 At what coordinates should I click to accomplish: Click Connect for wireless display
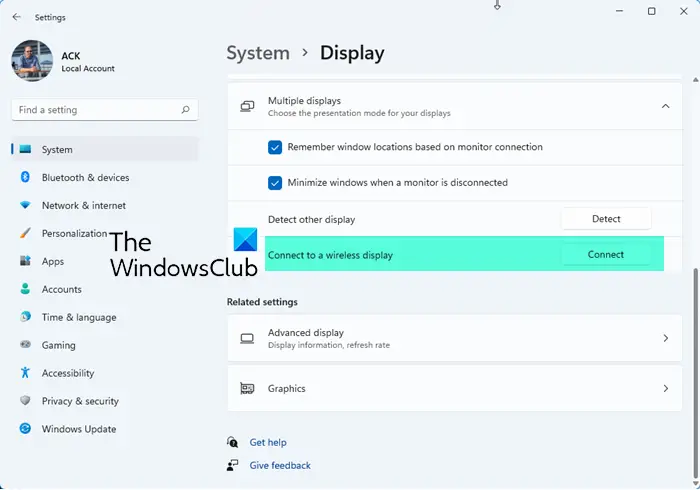click(605, 254)
